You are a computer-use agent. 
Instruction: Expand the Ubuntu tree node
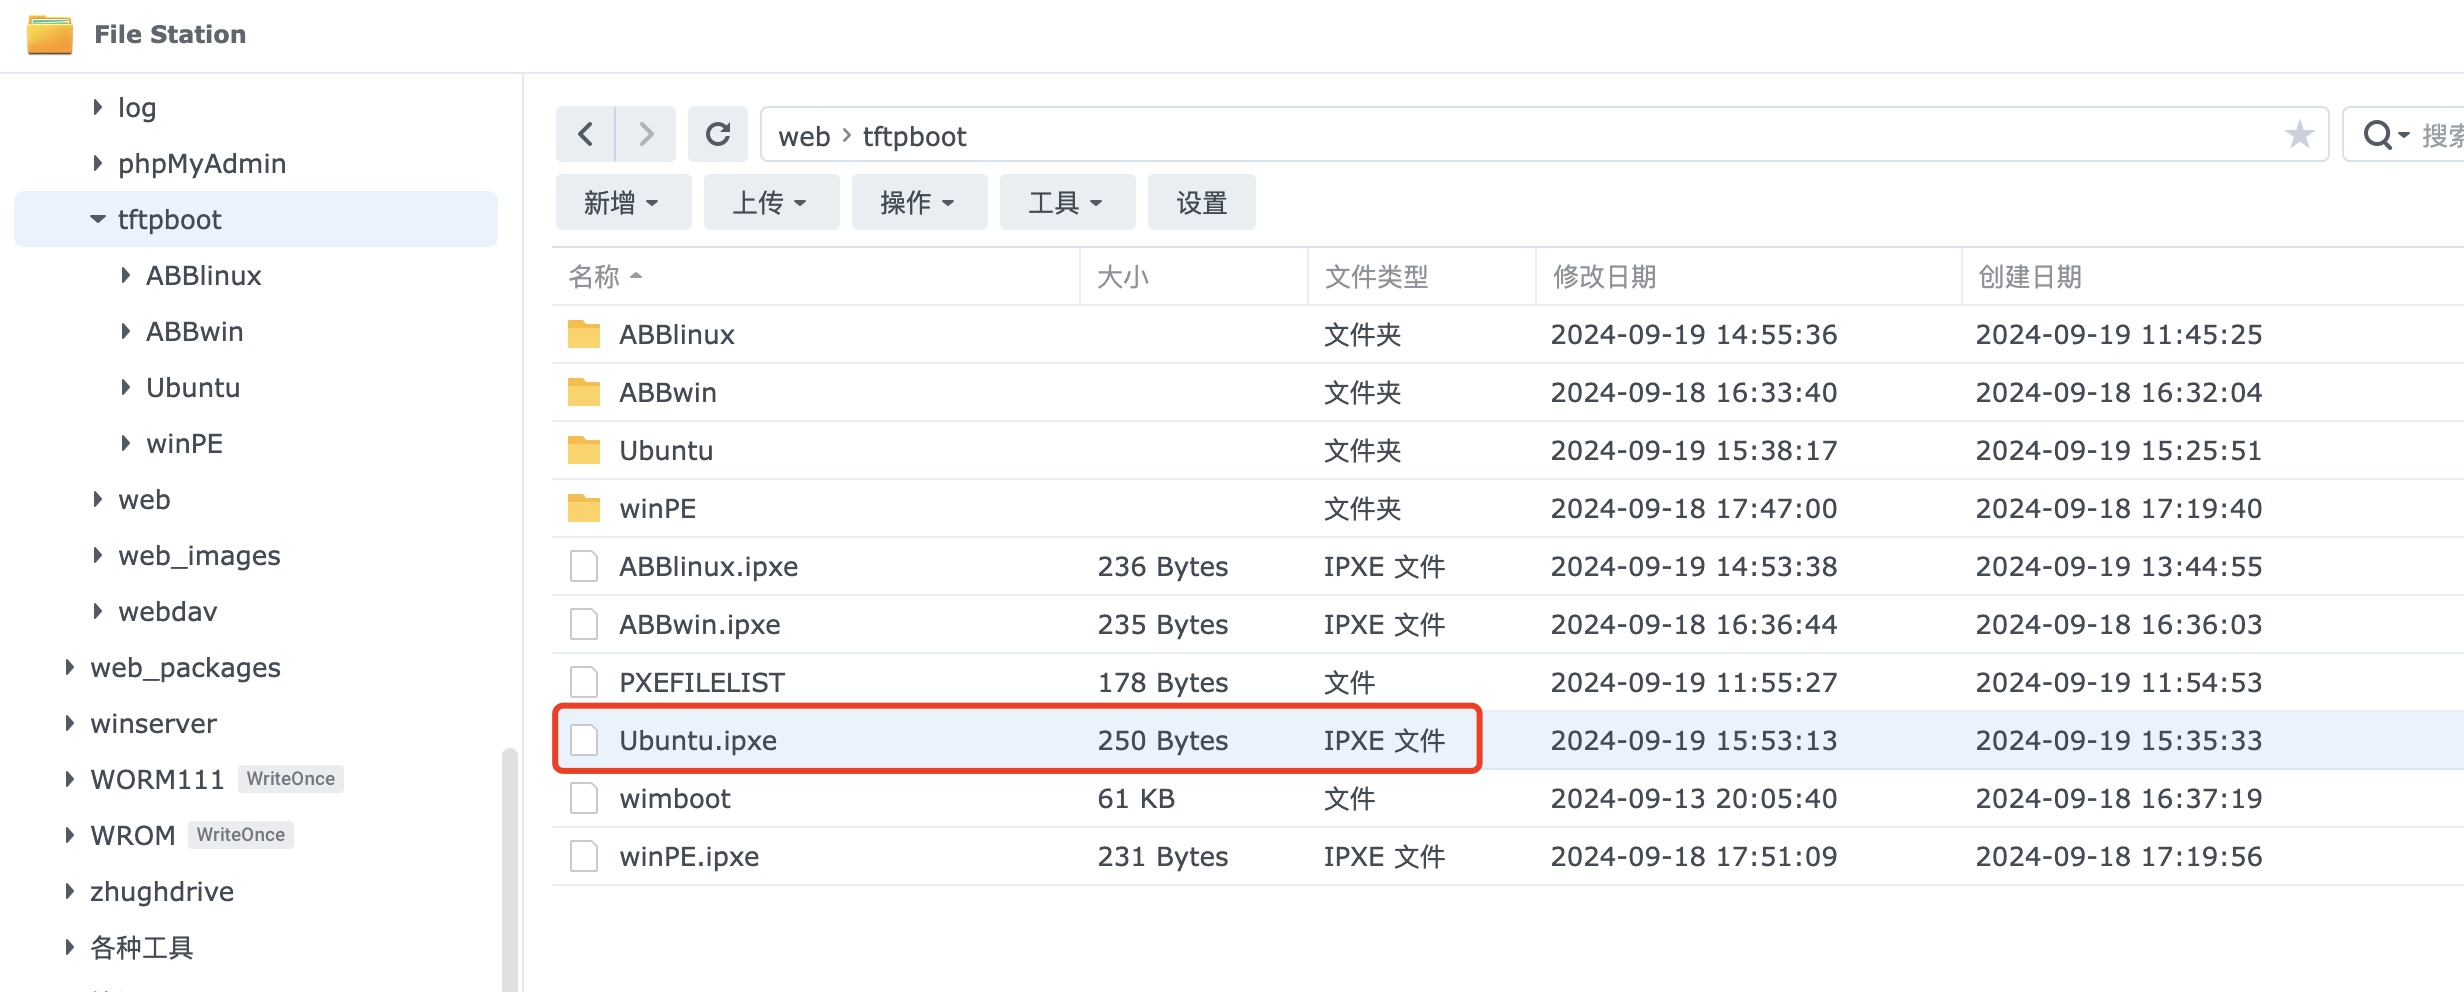click(125, 386)
